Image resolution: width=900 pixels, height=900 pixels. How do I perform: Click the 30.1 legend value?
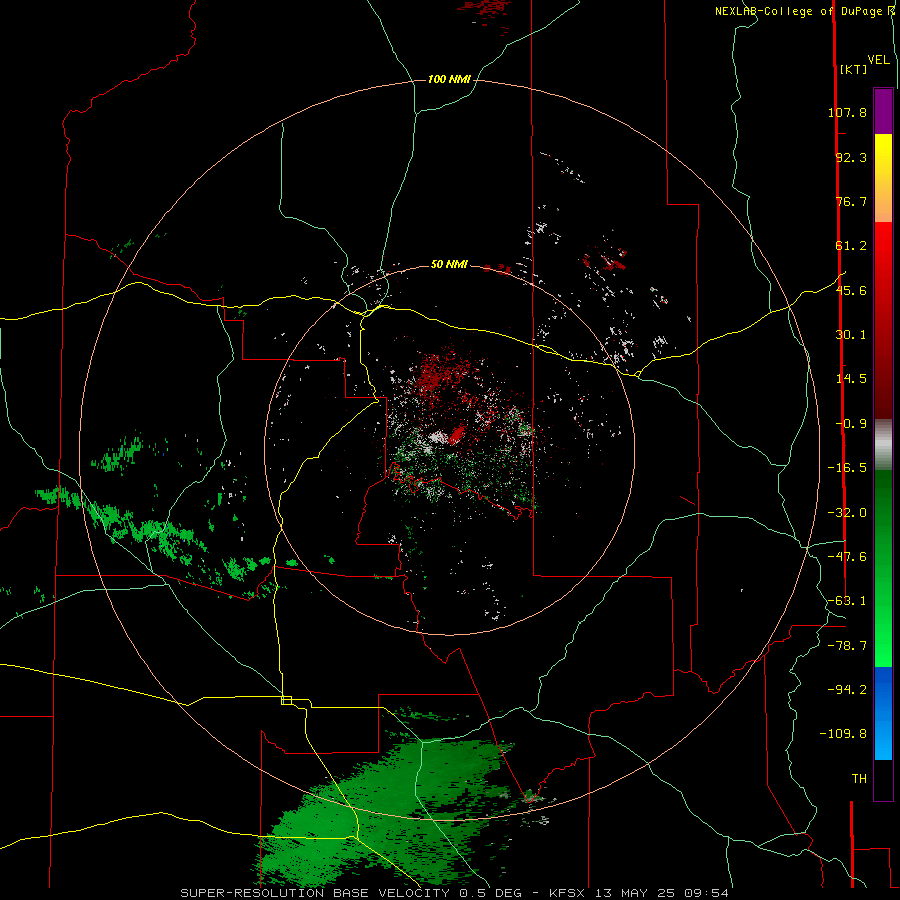[851, 335]
